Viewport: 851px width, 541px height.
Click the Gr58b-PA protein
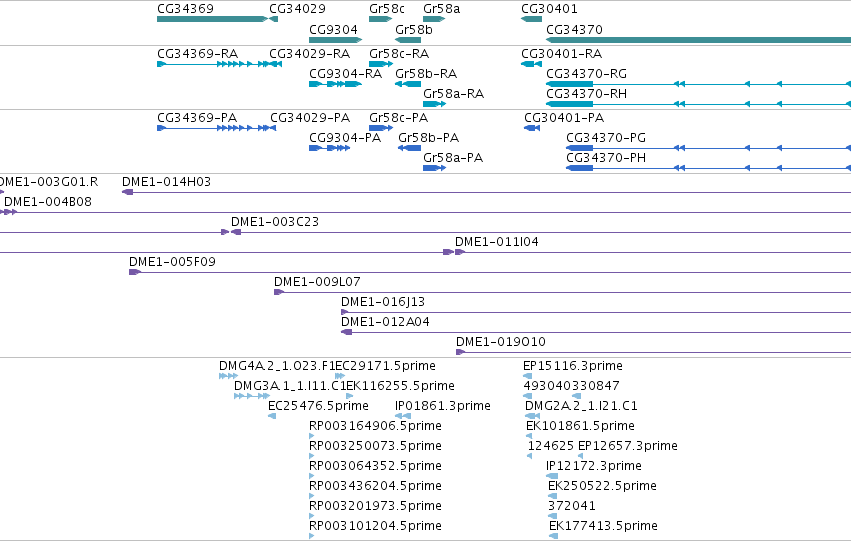[409, 148]
